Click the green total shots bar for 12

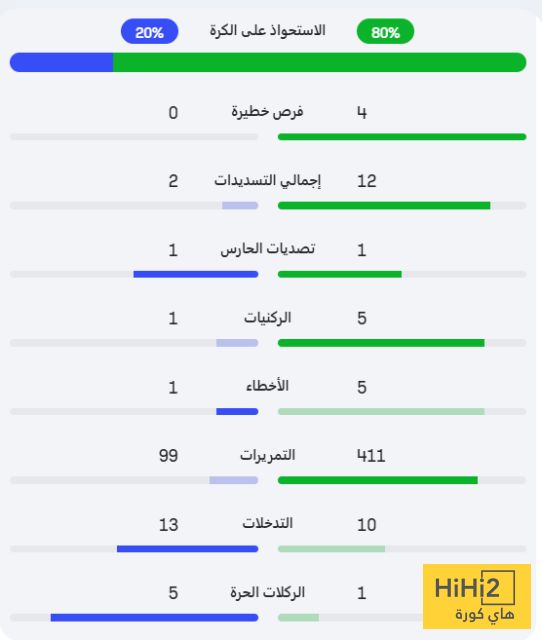point(384,205)
